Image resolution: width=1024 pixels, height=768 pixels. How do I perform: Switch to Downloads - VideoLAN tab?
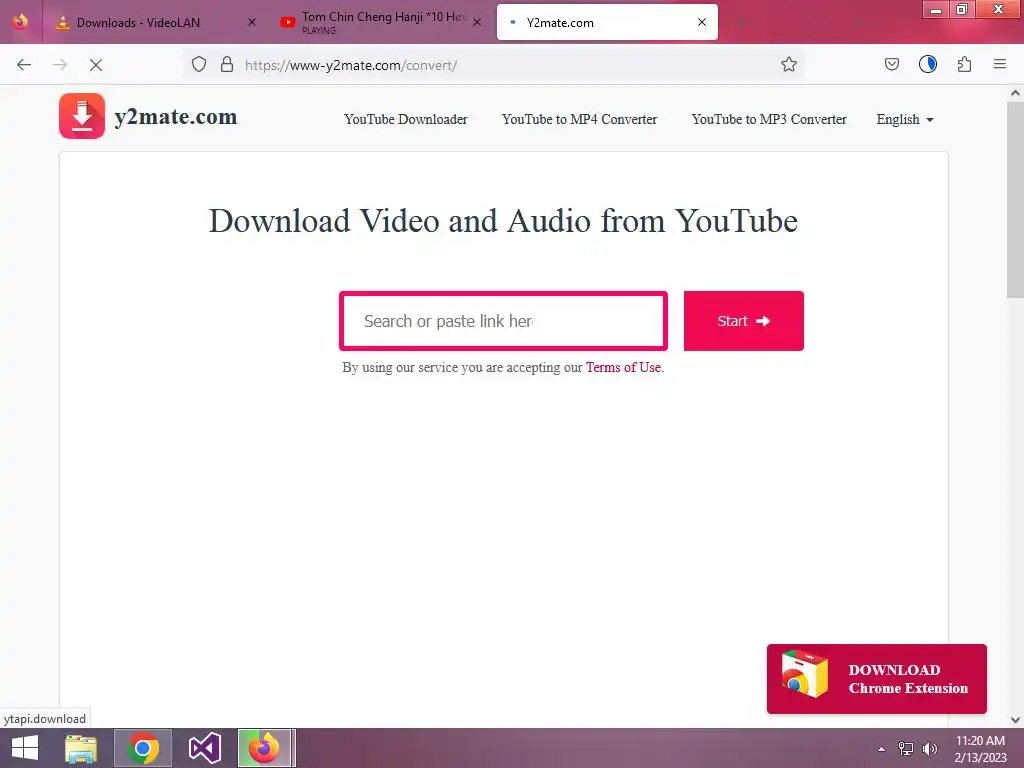click(155, 22)
